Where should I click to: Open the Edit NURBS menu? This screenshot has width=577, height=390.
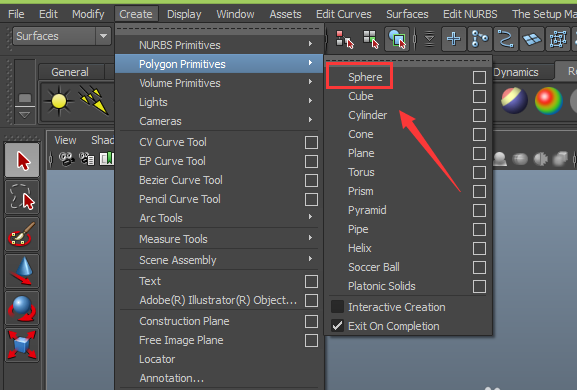470,14
